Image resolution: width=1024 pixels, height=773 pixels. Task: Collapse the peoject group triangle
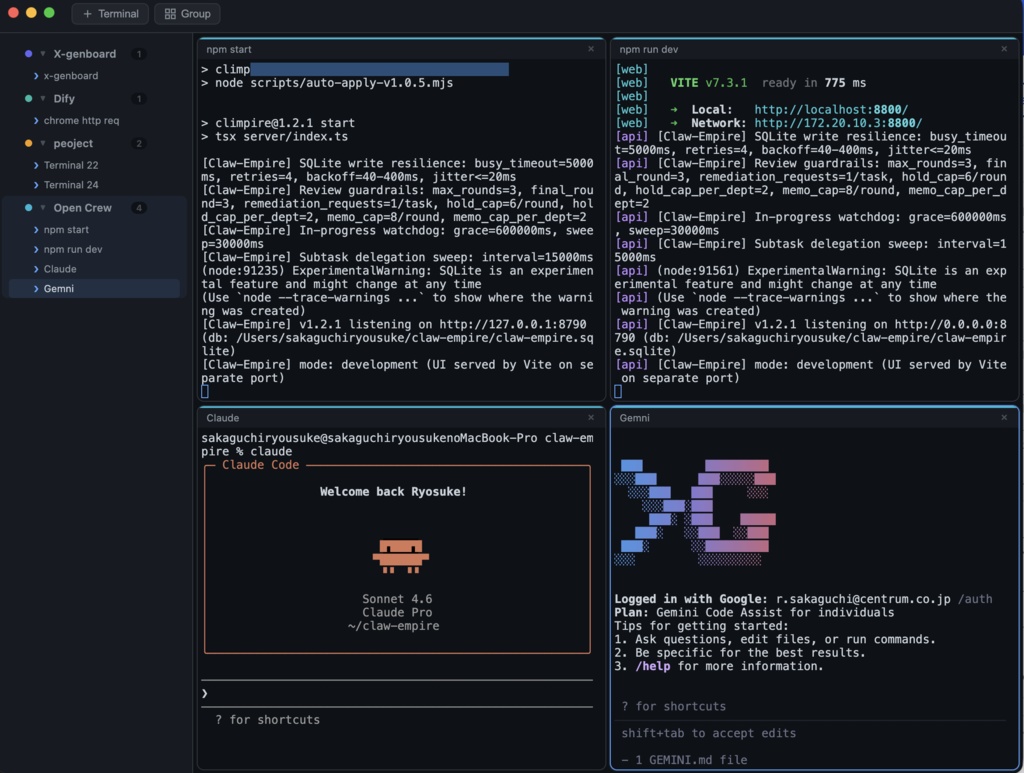tap(42, 143)
